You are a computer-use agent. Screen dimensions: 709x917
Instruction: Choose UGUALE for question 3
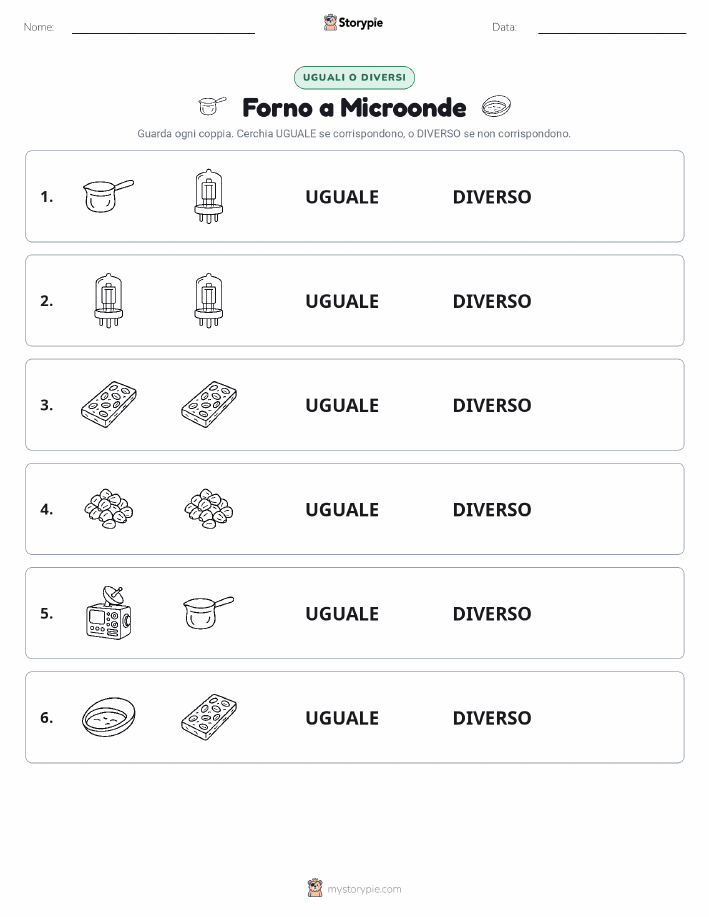tap(342, 405)
